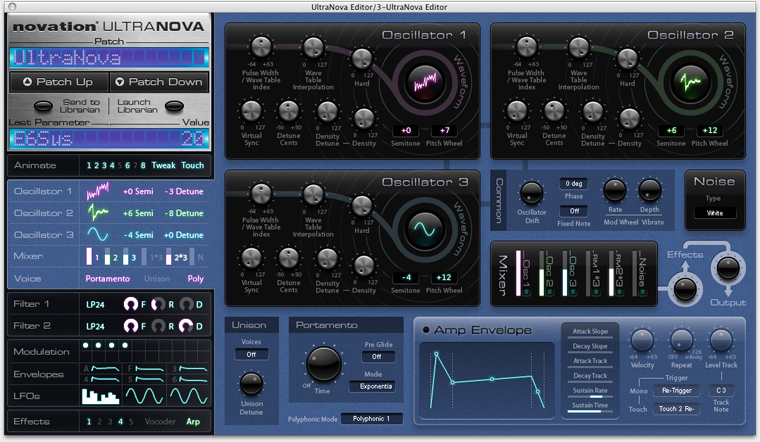
Task: Click the Portamento Time knob
Action: (x=323, y=364)
